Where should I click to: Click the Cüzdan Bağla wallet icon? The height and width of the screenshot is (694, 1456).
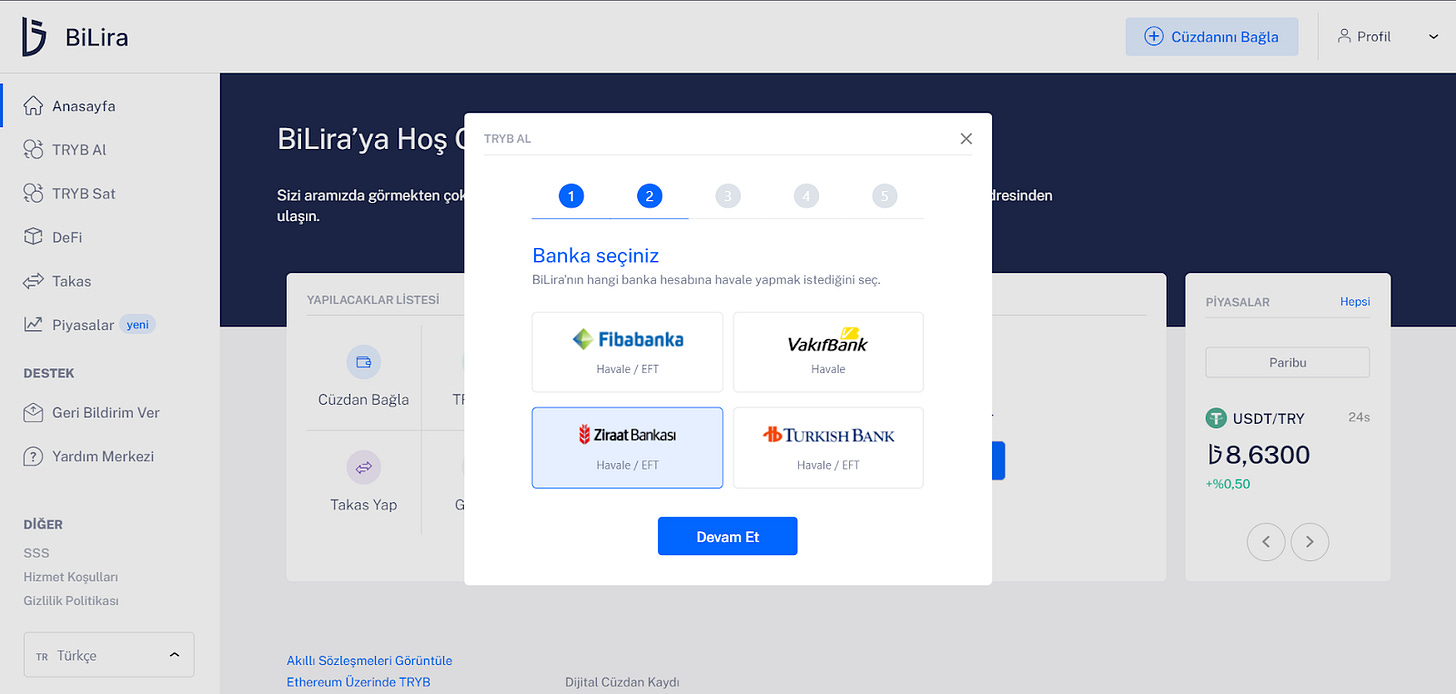(364, 362)
